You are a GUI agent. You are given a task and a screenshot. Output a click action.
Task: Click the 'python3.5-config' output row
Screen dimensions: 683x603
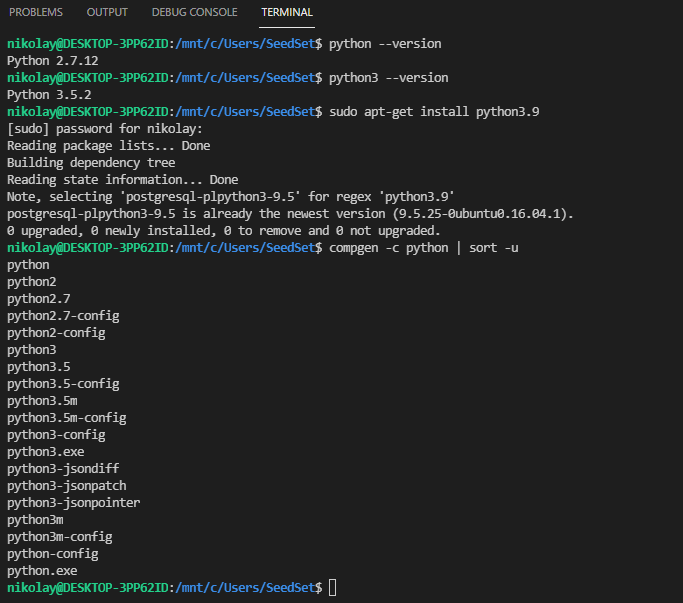[63, 383]
